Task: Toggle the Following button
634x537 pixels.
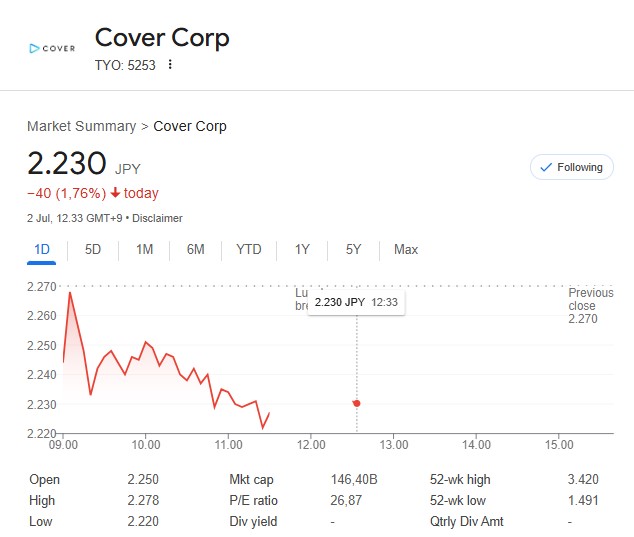Action: click(x=571, y=167)
